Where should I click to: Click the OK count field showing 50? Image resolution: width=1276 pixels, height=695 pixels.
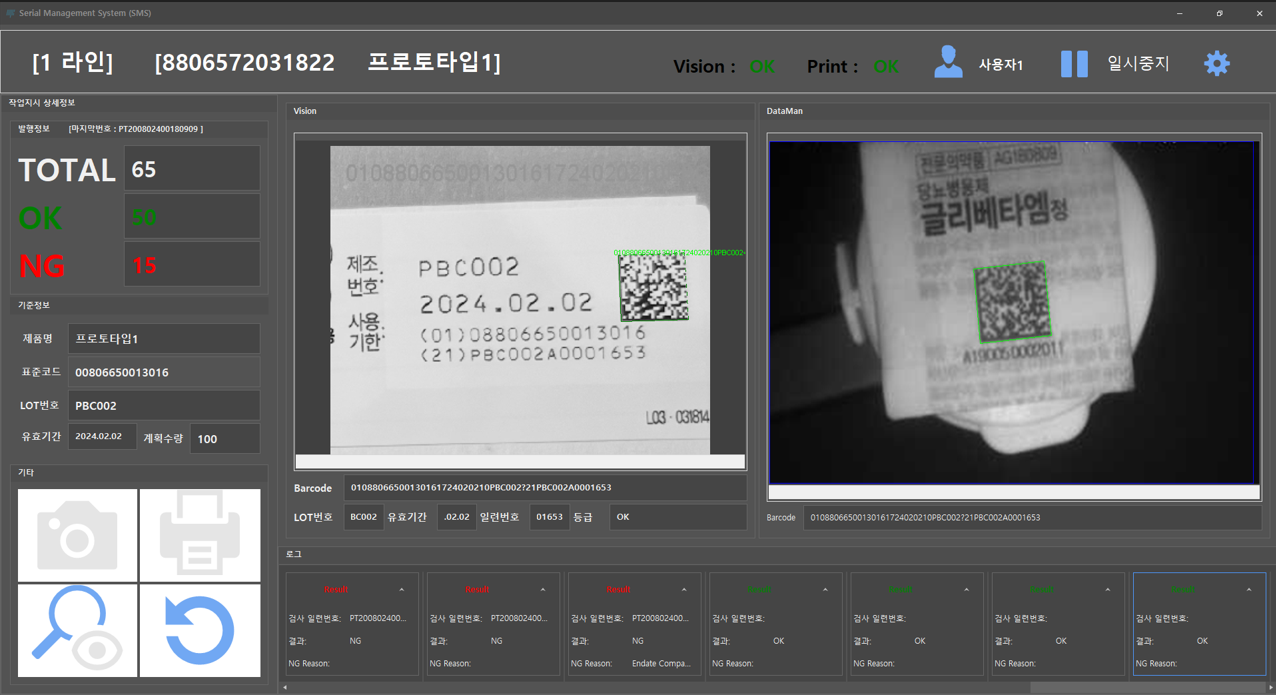(x=192, y=216)
